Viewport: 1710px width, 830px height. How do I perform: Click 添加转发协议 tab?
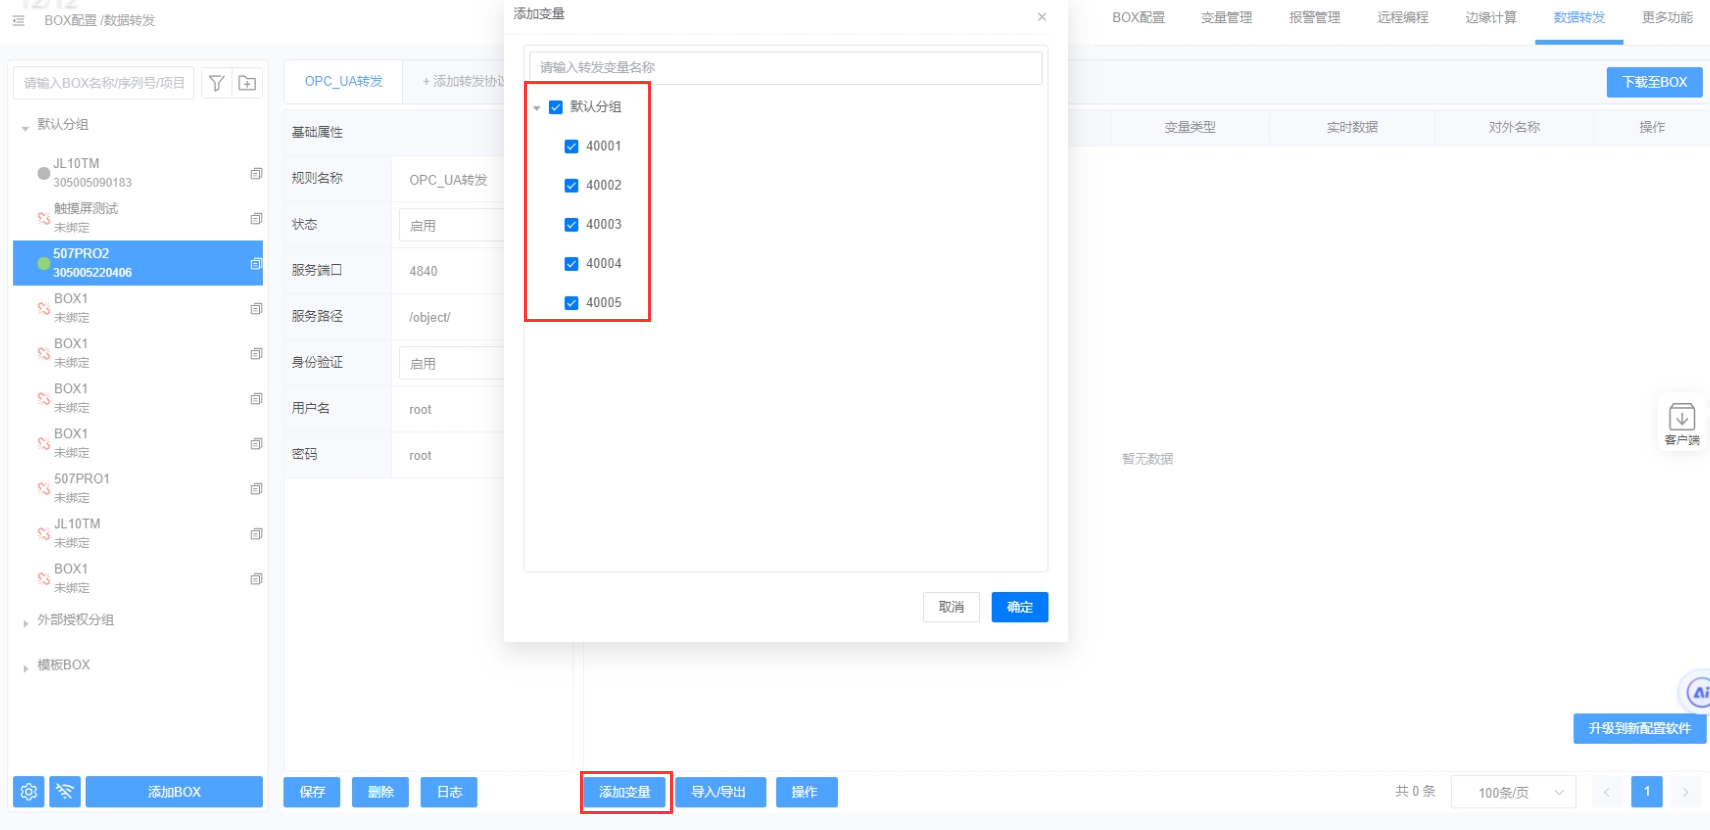[x=462, y=81]
